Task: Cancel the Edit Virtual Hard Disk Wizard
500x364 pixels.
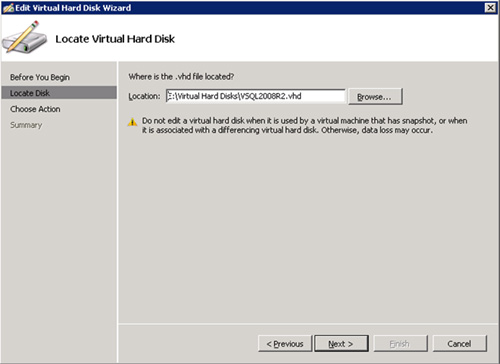Action: [x=460, y=344]
